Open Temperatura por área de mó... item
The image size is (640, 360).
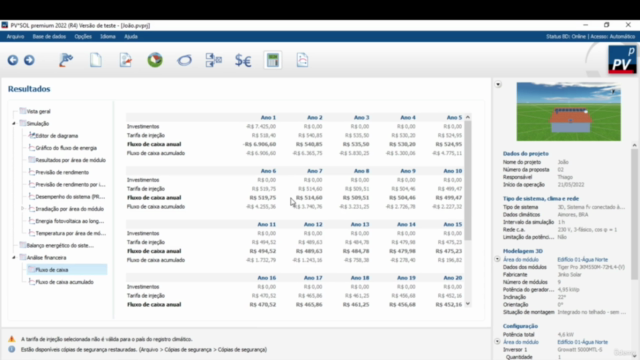click(71, 233)
